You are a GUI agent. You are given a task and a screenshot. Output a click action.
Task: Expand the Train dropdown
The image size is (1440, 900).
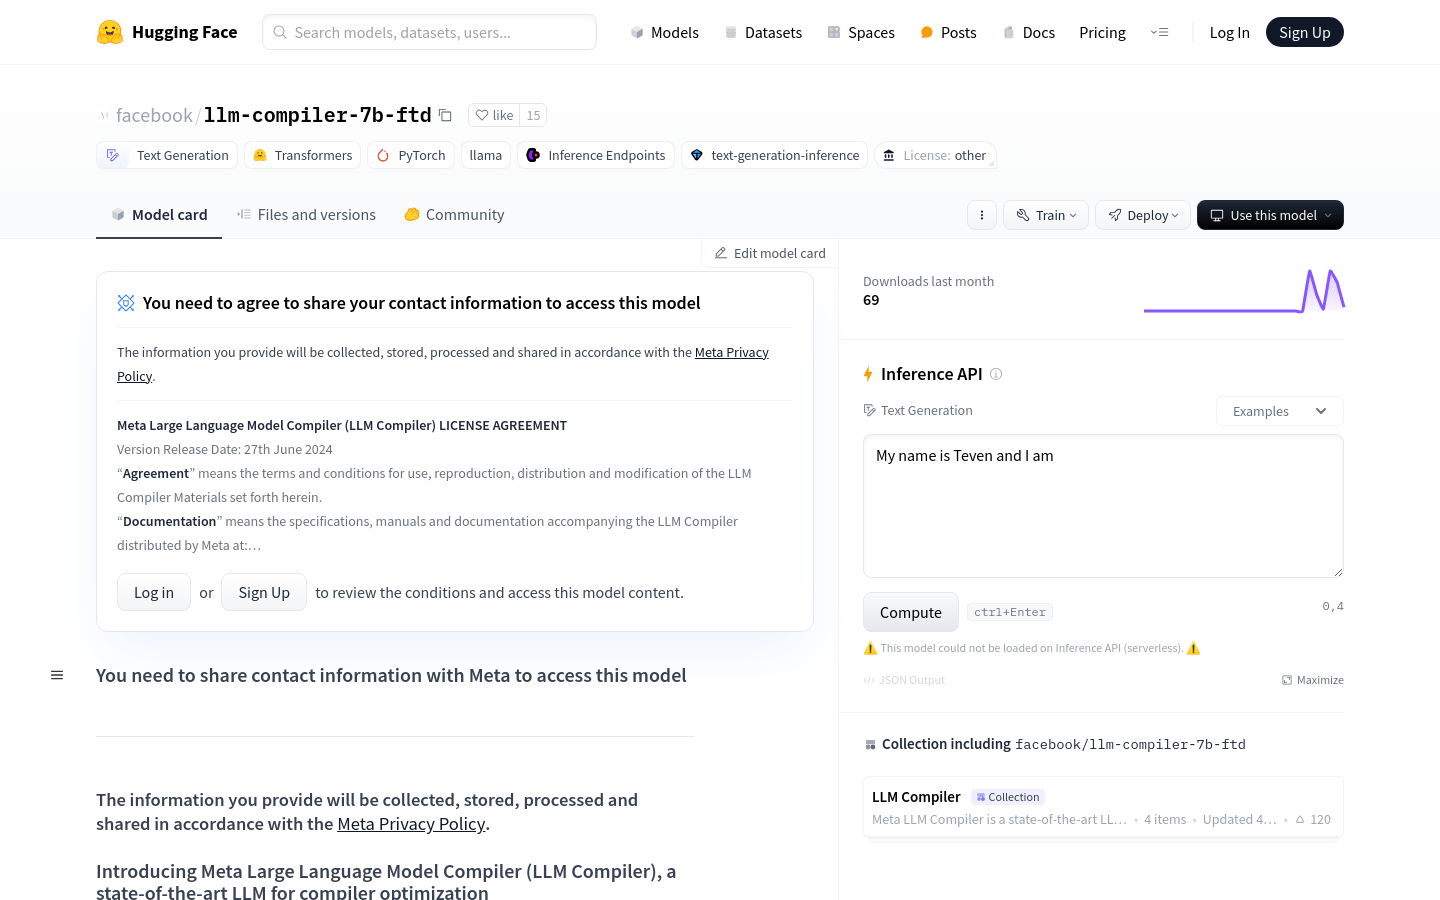pyautogui.click(x=1046, y=215)
